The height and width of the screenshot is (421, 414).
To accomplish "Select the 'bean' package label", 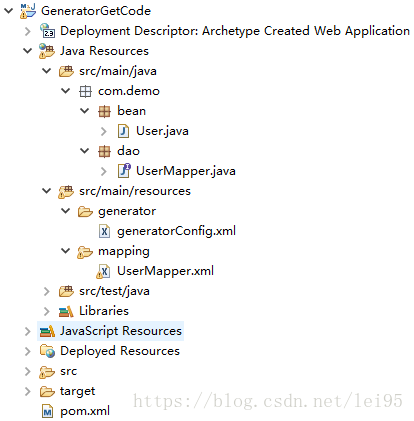I will (132, 111).
